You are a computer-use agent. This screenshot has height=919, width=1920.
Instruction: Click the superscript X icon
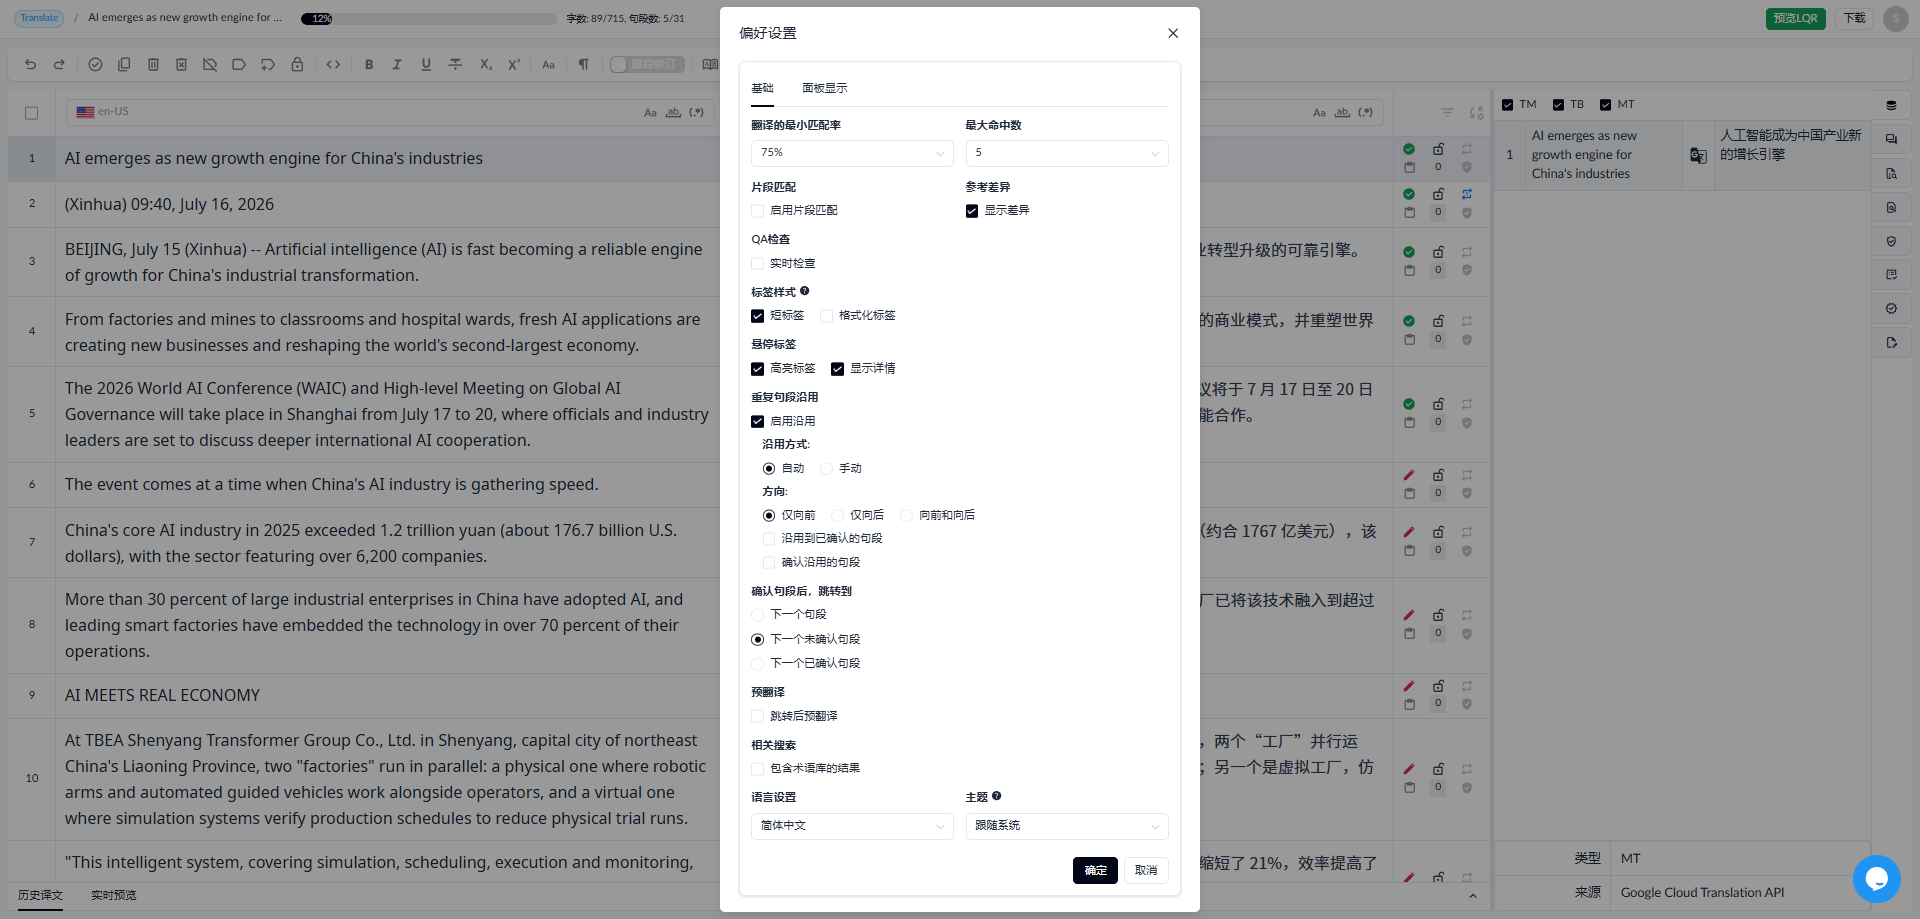click(x=514, y=64)
